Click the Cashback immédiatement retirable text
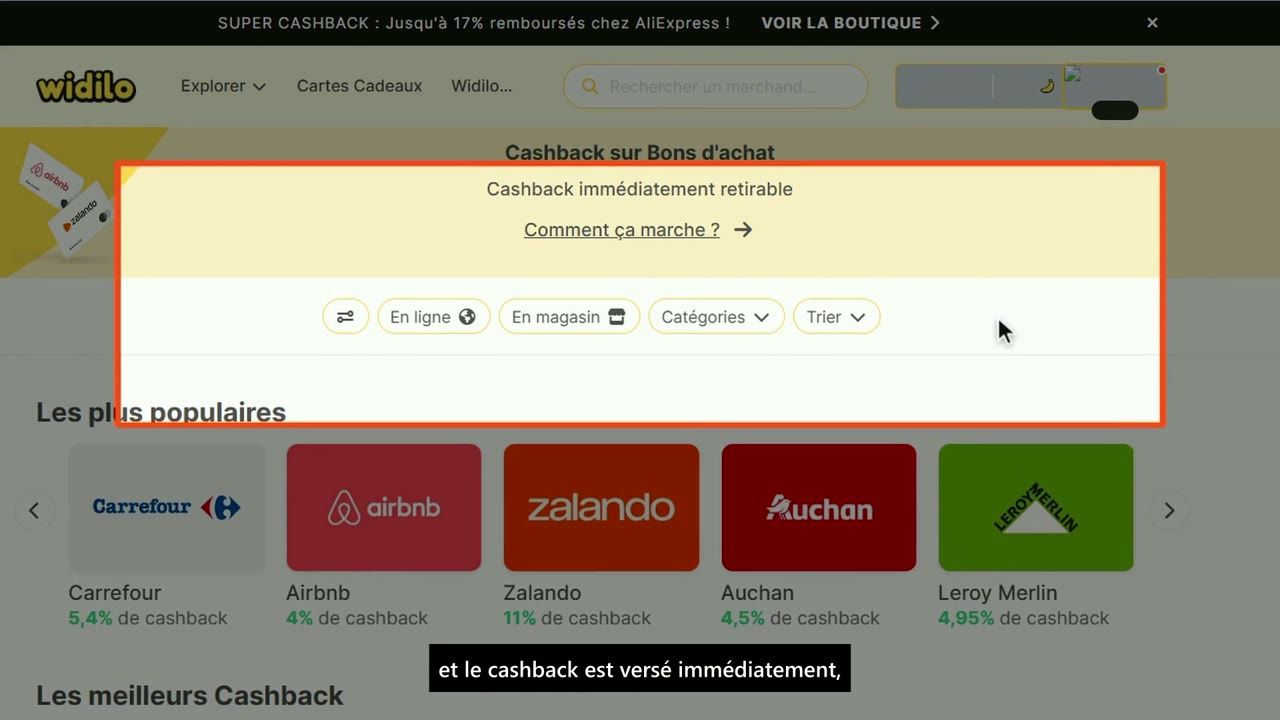The width and height of the screenshot is (1280, 720). pos(640,189)
